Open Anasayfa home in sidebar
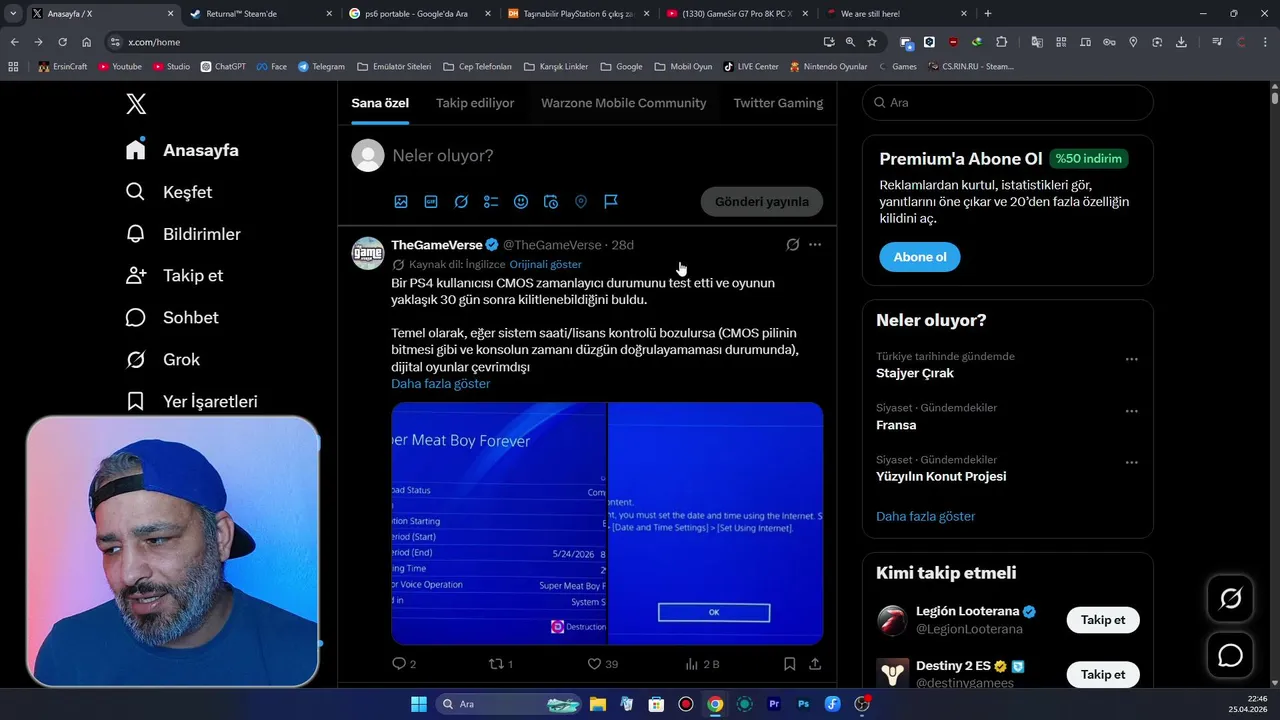 coord(182,150)
